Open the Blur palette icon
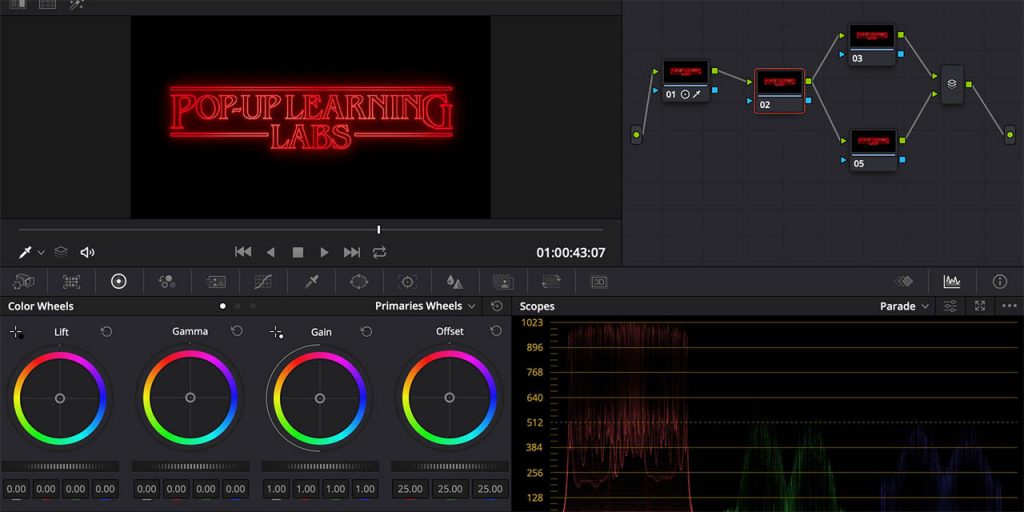 coord(455,282)
